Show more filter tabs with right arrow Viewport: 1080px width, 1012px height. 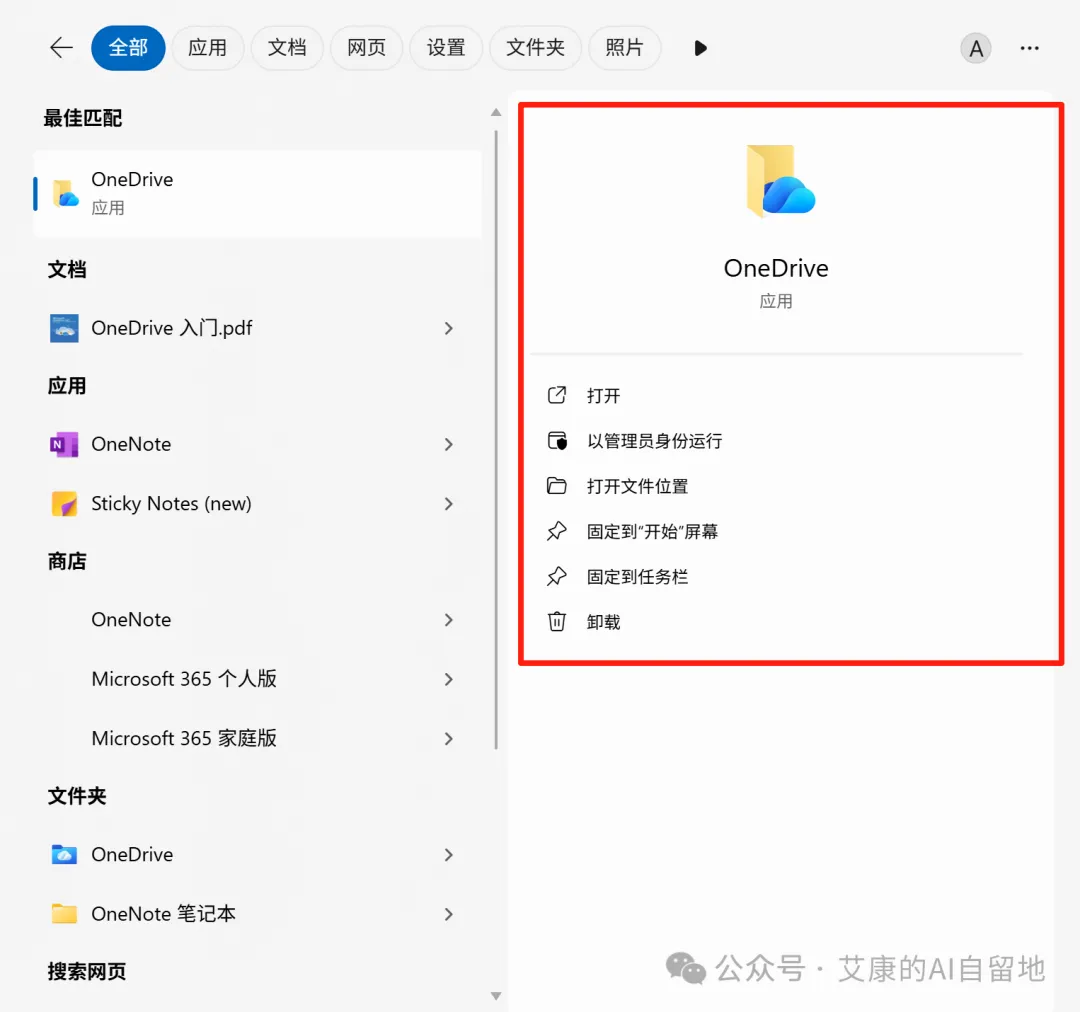pyautogui.click(x=700, y=48)
